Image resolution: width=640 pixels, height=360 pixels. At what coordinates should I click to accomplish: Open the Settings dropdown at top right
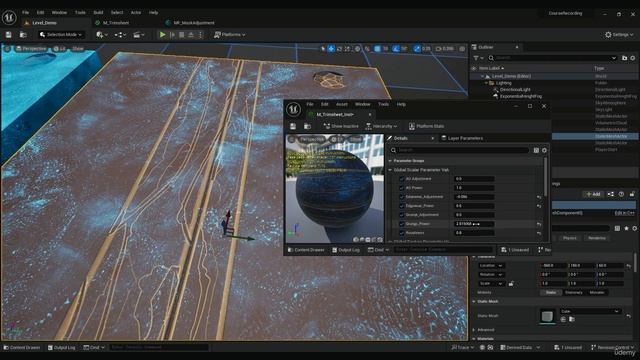click(x=619, y=35)
